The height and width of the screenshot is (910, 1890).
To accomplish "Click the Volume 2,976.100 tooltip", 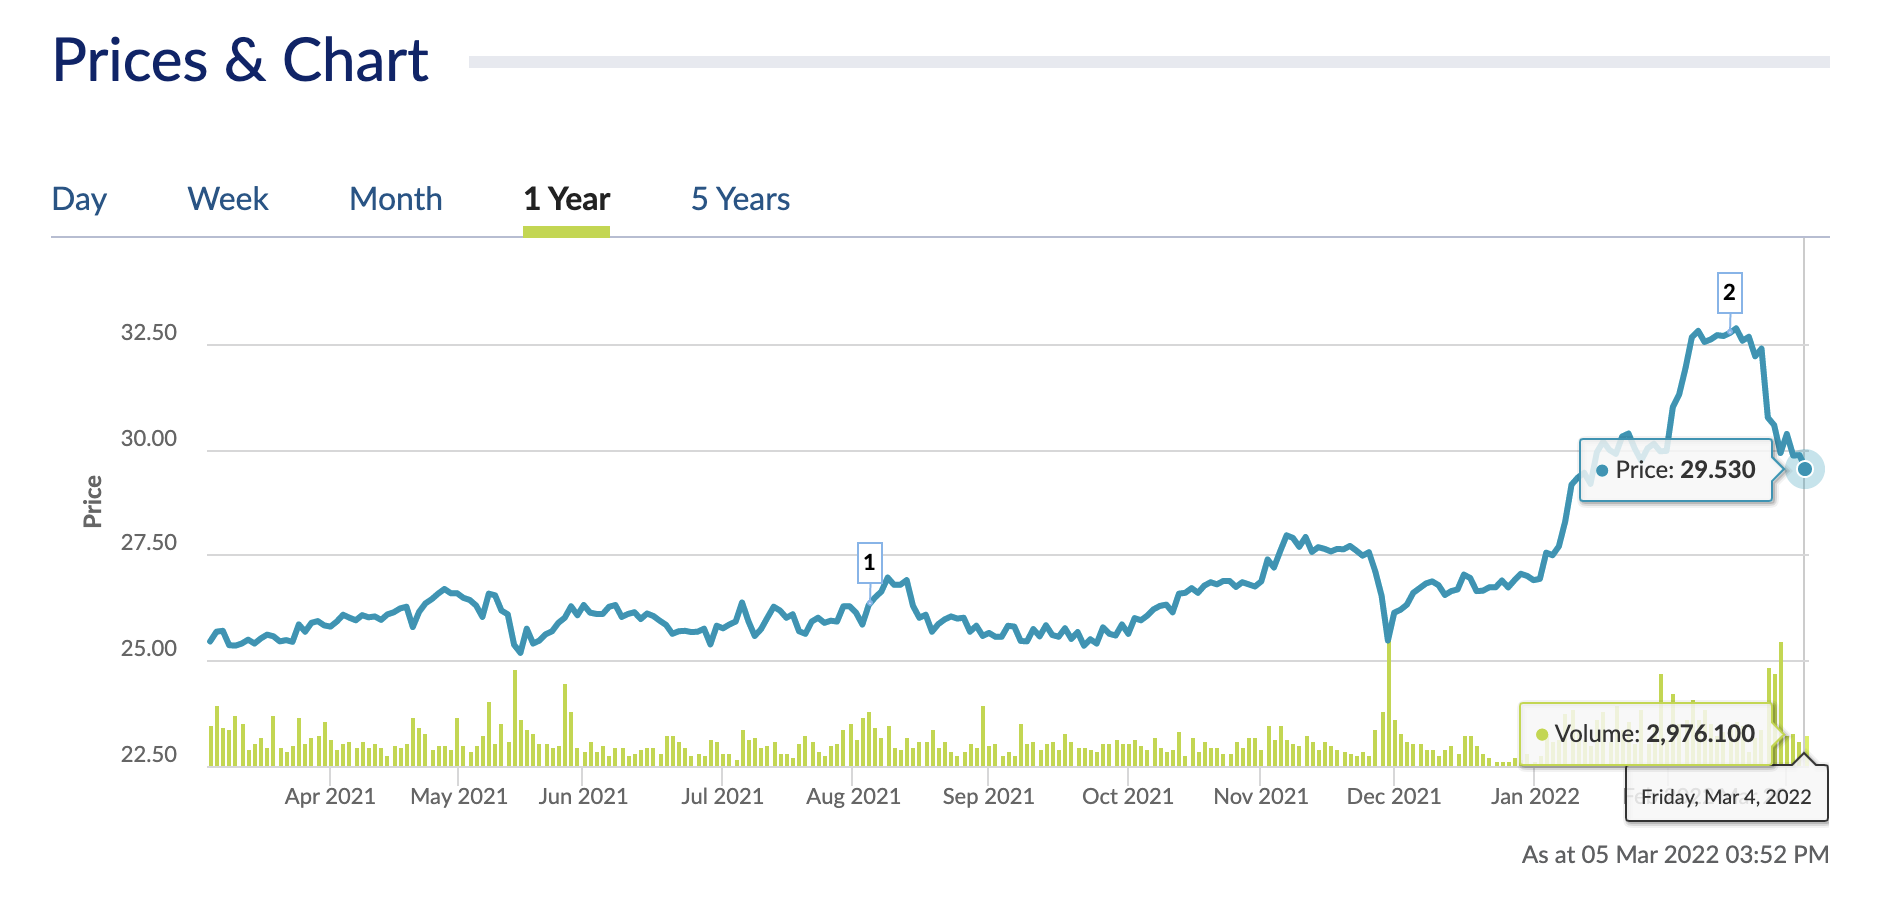I will [1646, 734].
